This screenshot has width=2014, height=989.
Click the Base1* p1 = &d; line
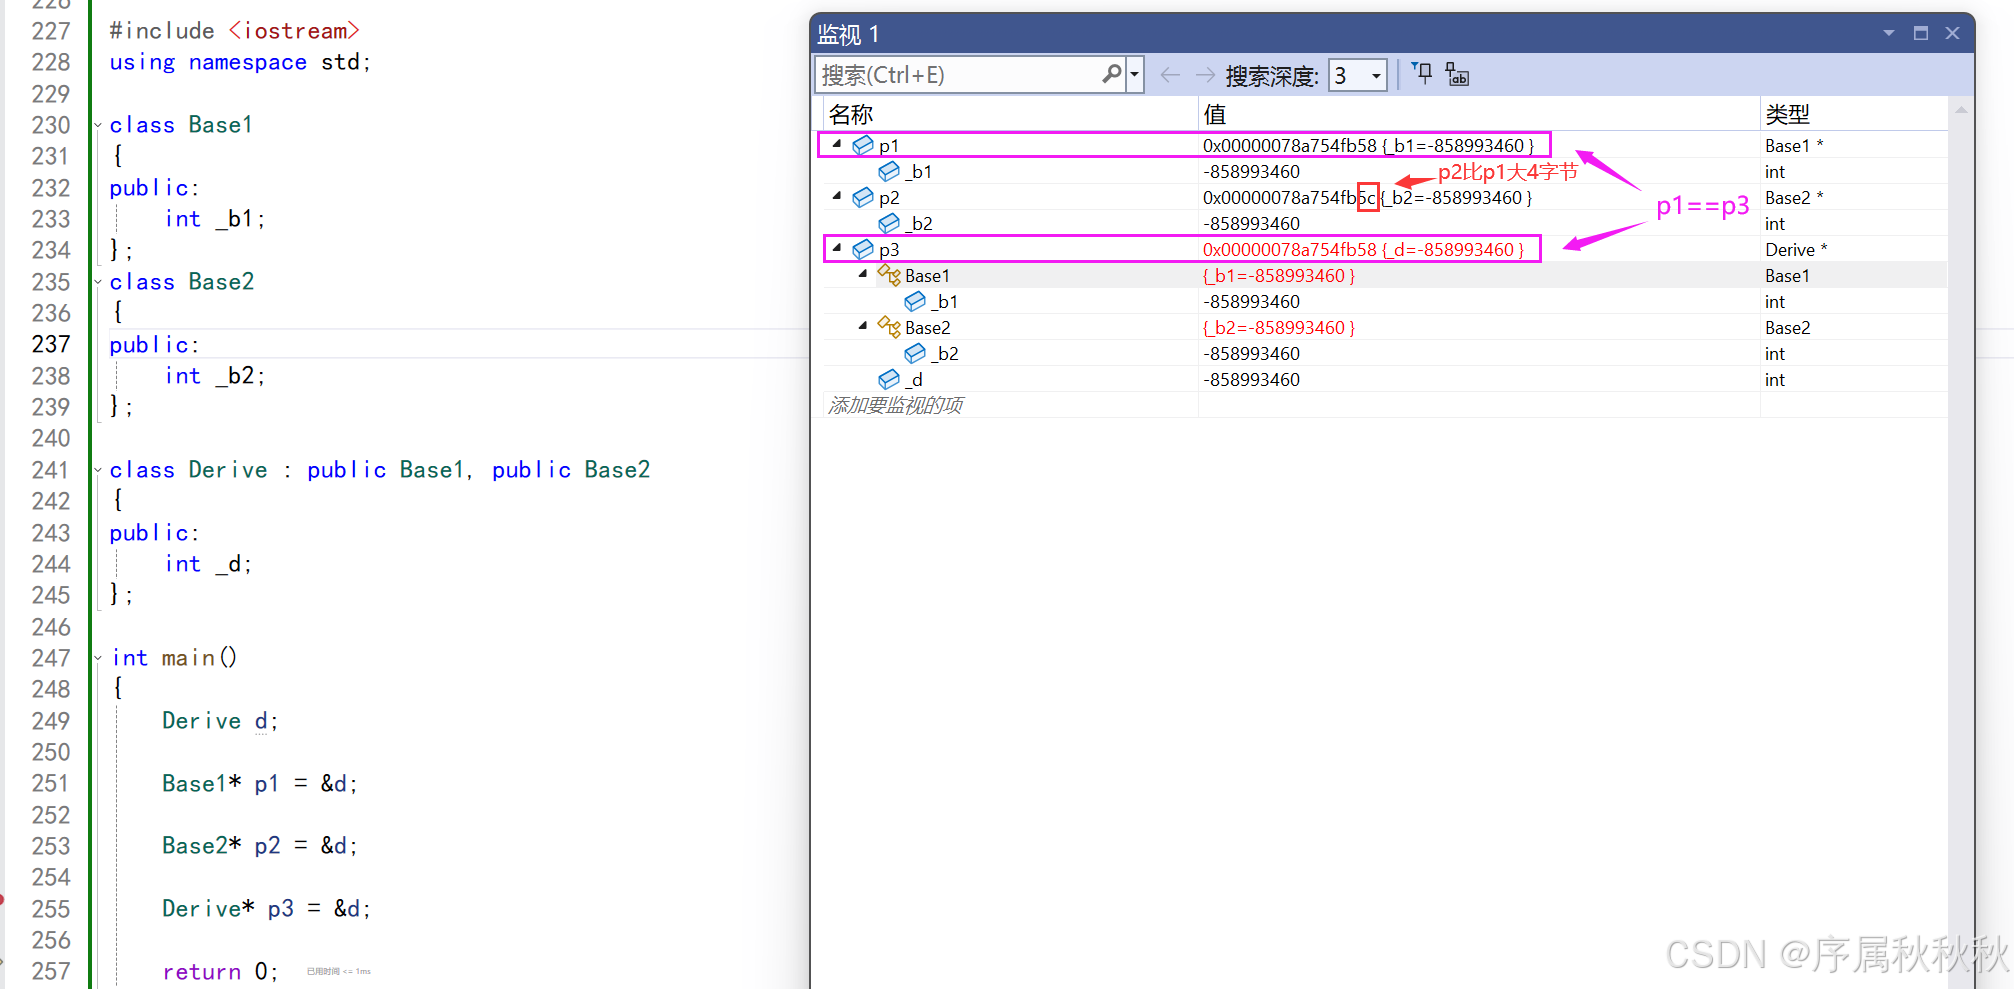[x=260, y=783]
